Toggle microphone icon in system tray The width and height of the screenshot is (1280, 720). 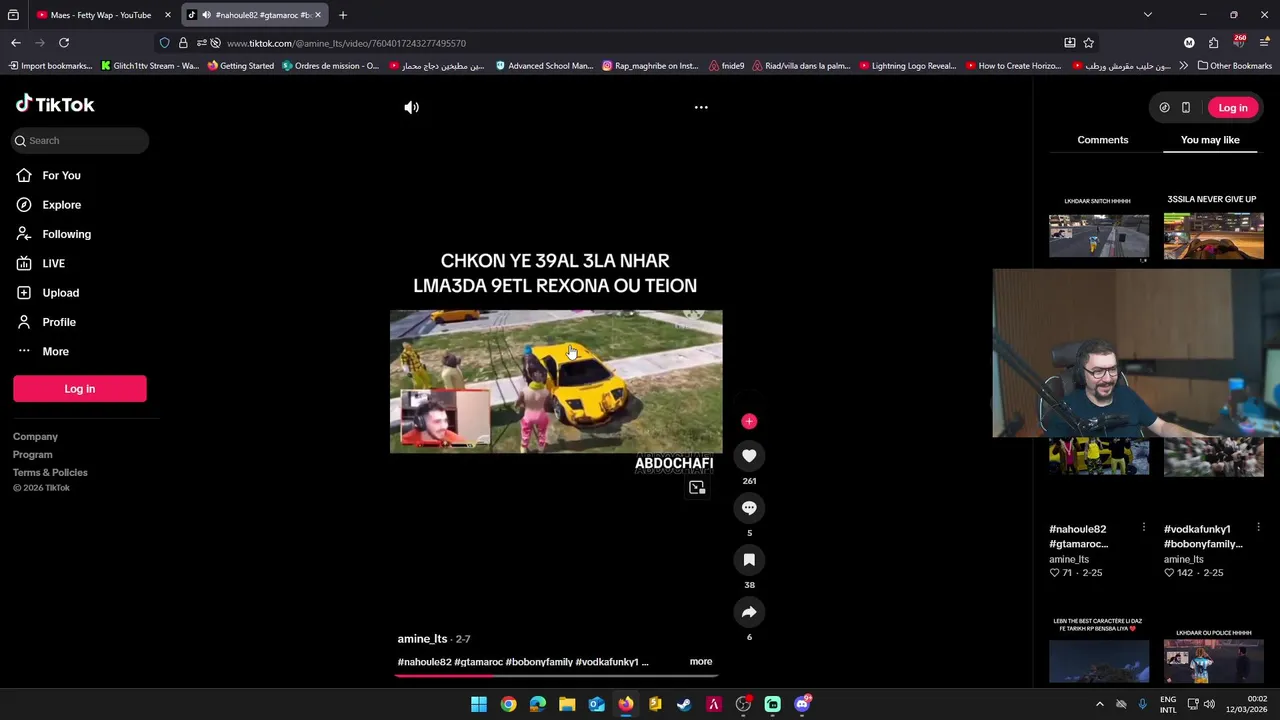1142,704
